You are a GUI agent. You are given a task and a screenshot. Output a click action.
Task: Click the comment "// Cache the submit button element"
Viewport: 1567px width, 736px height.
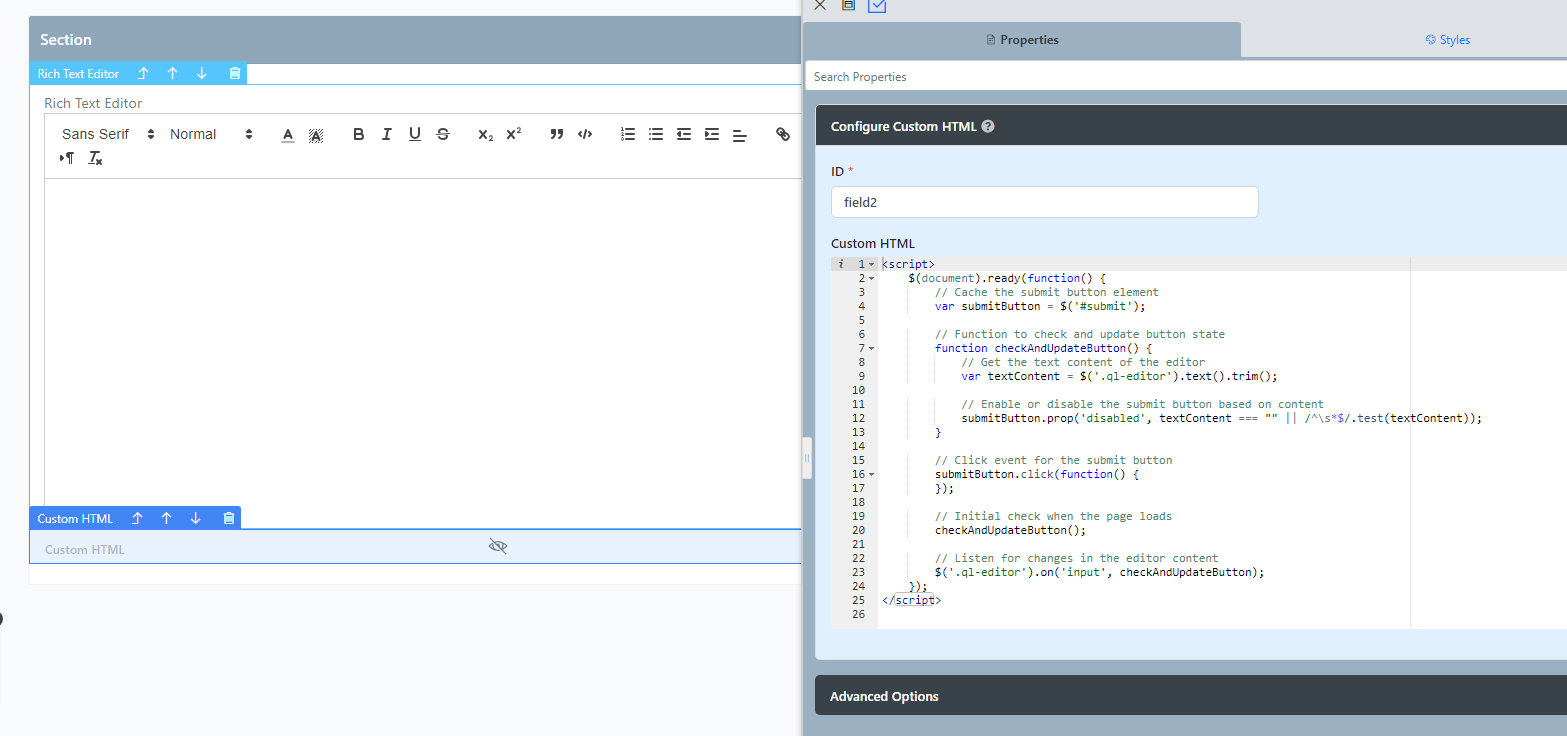1046,292
